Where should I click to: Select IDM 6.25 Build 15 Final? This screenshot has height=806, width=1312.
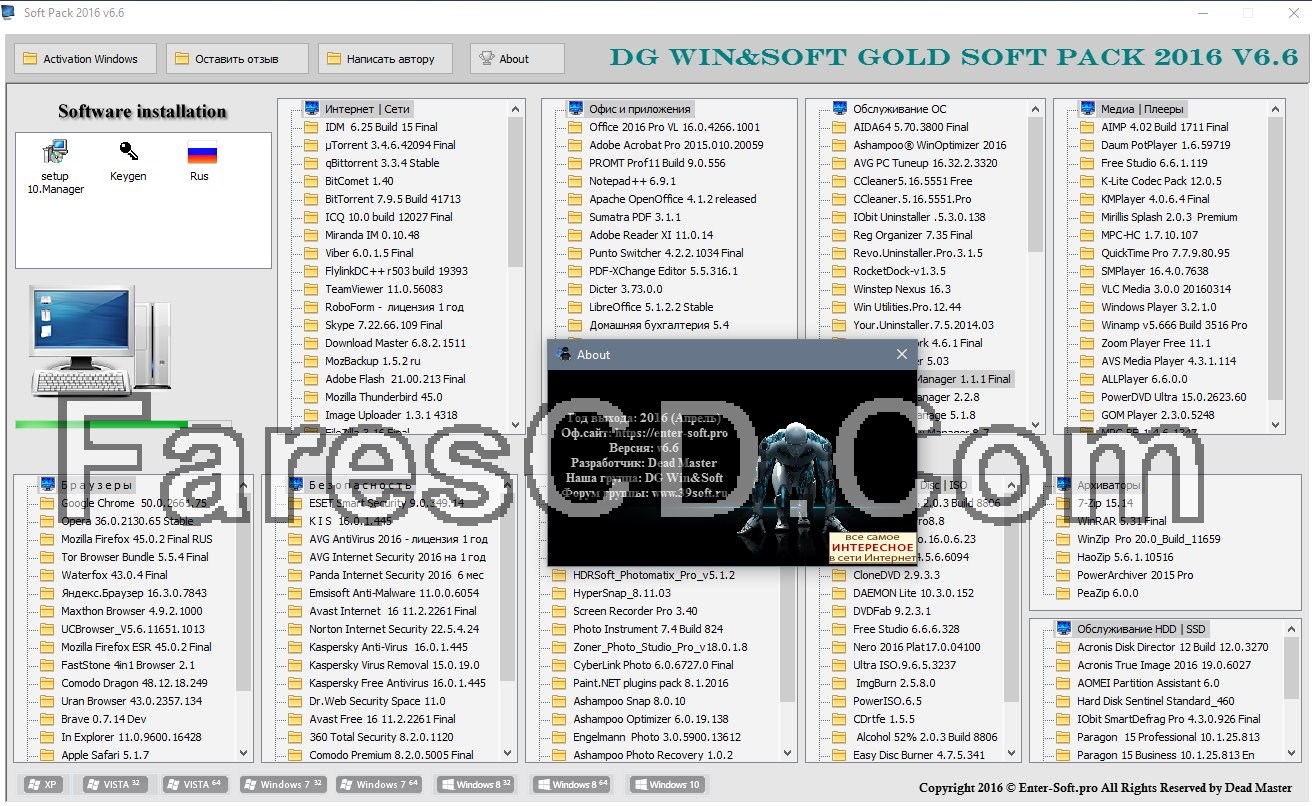(381, 127)
